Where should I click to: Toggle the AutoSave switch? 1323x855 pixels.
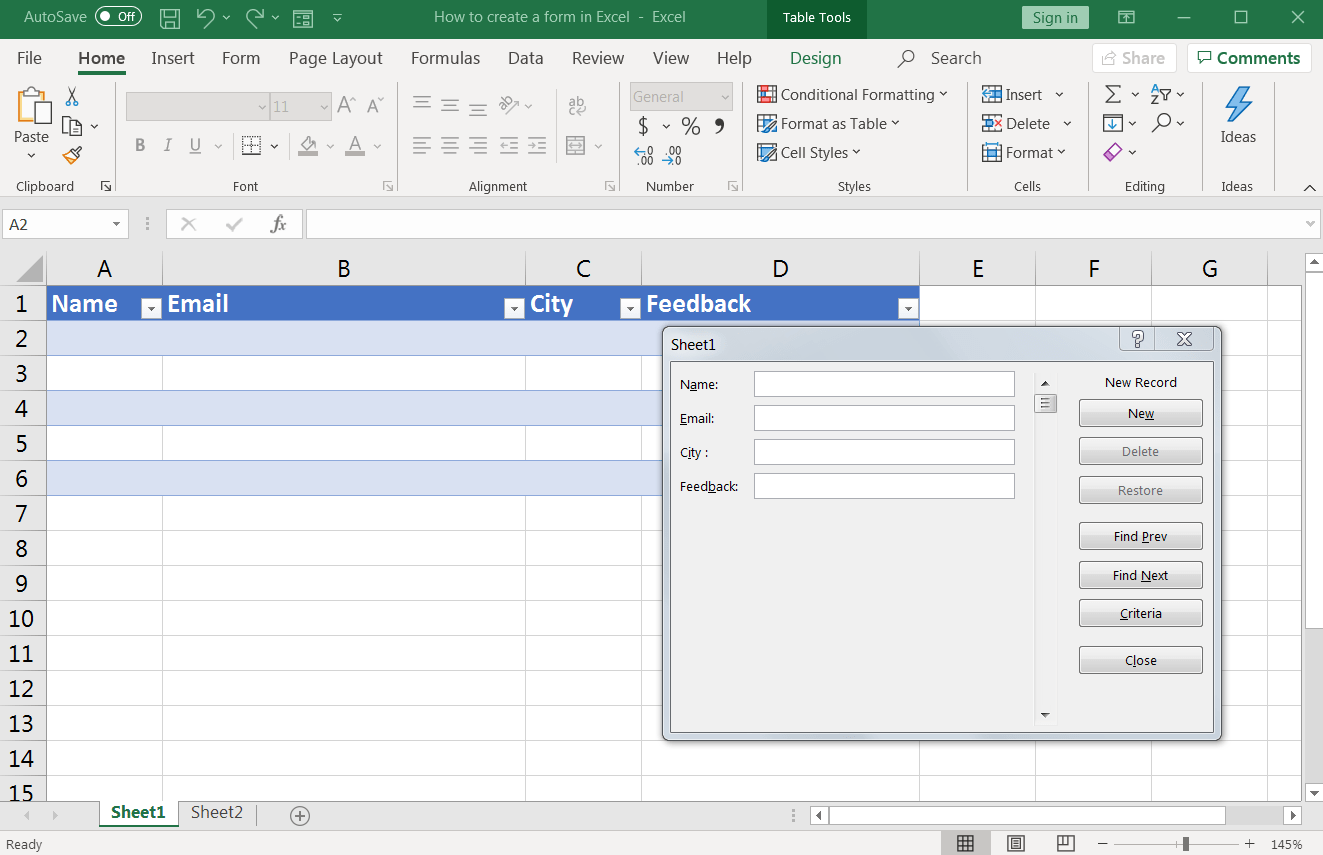pos(118,17)
